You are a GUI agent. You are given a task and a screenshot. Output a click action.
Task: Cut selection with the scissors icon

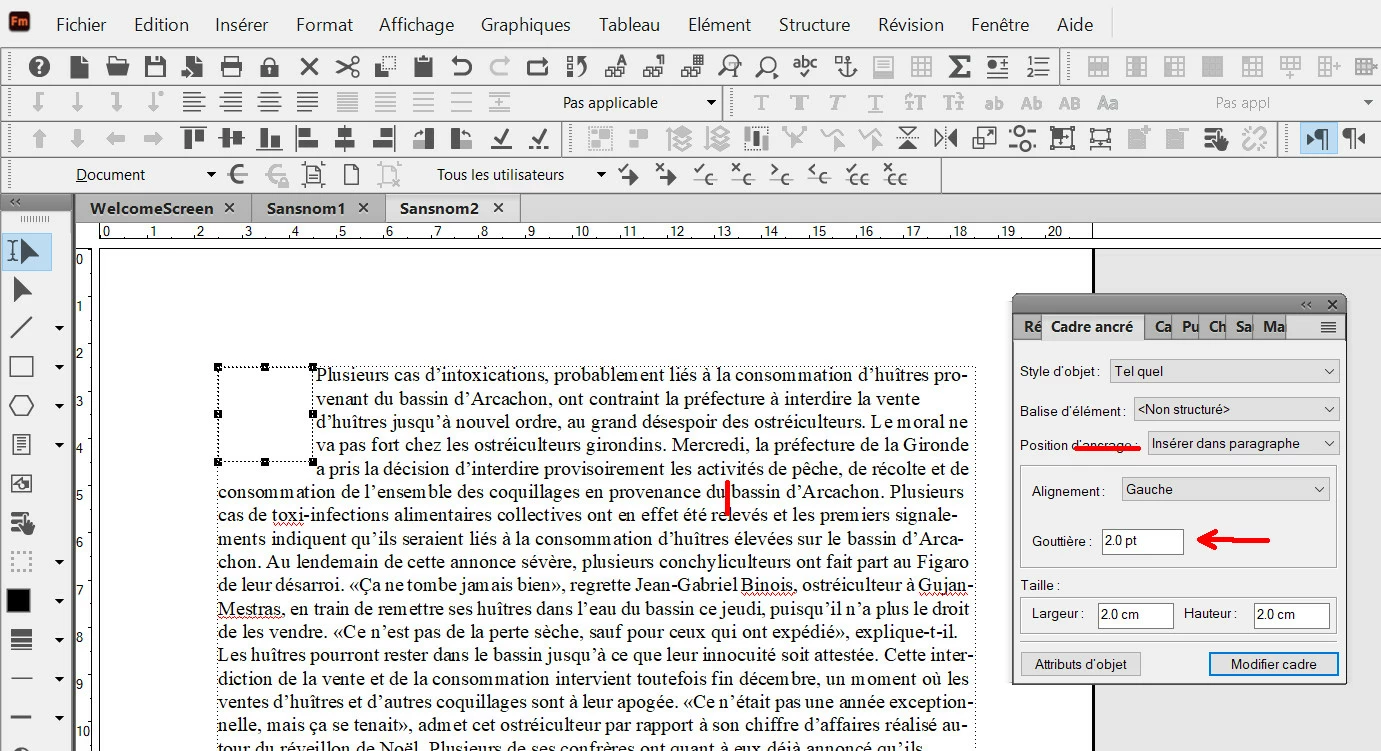(x=347, y=67)
